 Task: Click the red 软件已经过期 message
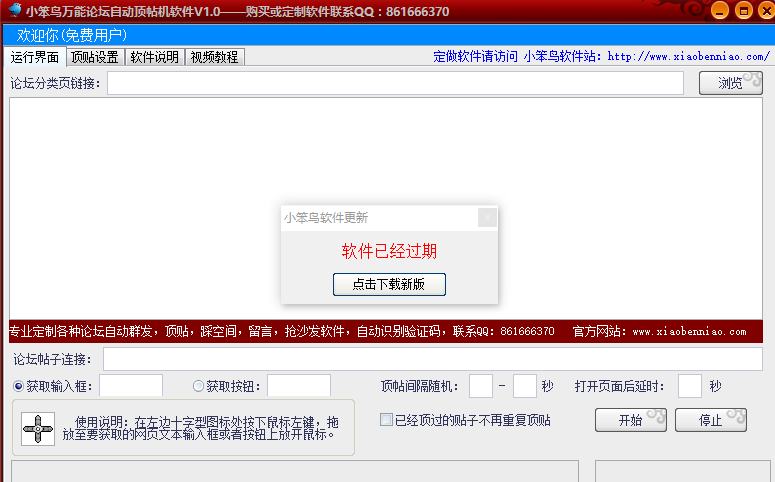pyautogui.click(x=389, y=251)
